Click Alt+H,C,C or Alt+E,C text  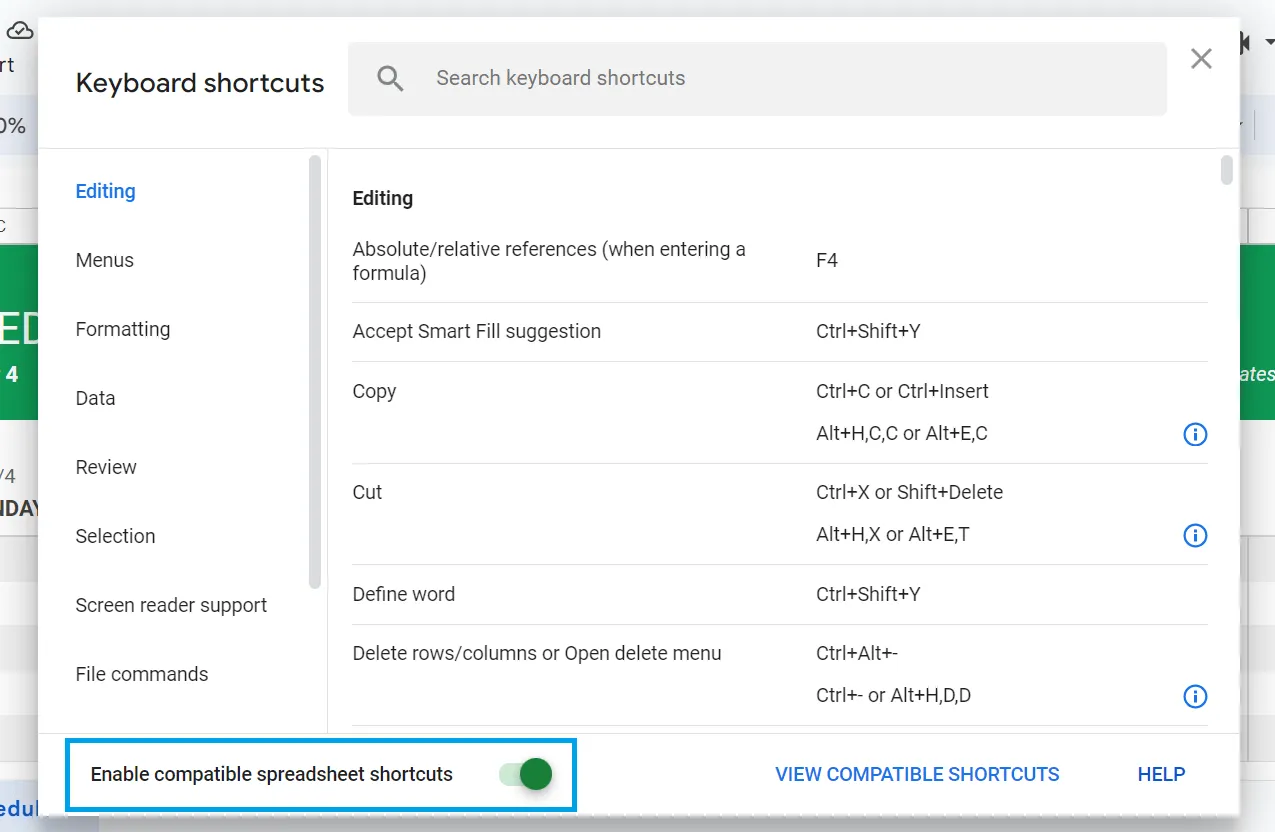(x=901, y=434)
